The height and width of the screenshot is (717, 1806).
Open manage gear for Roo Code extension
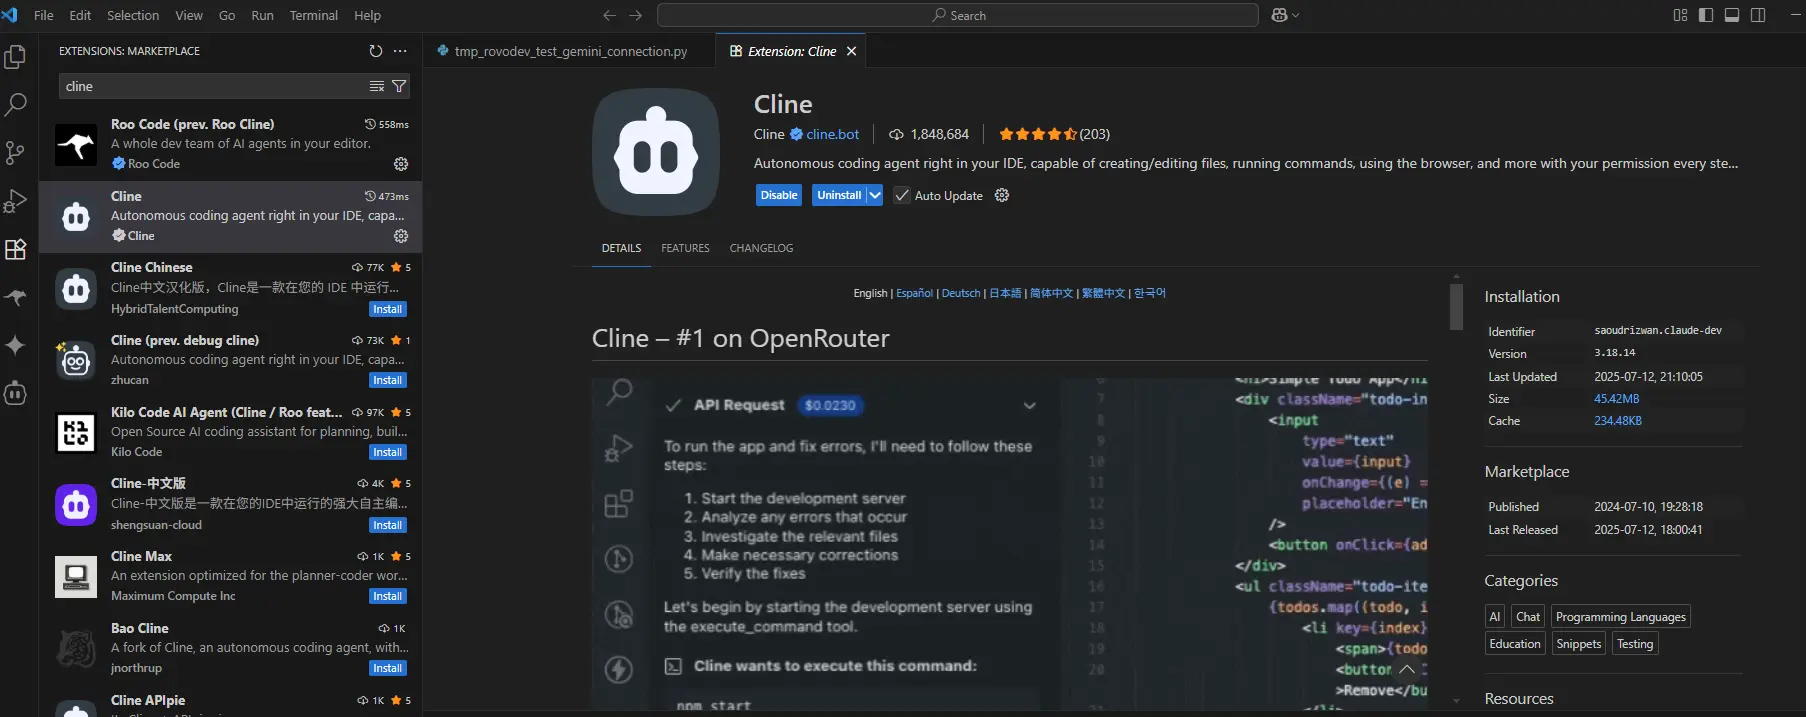pos(401,164)
